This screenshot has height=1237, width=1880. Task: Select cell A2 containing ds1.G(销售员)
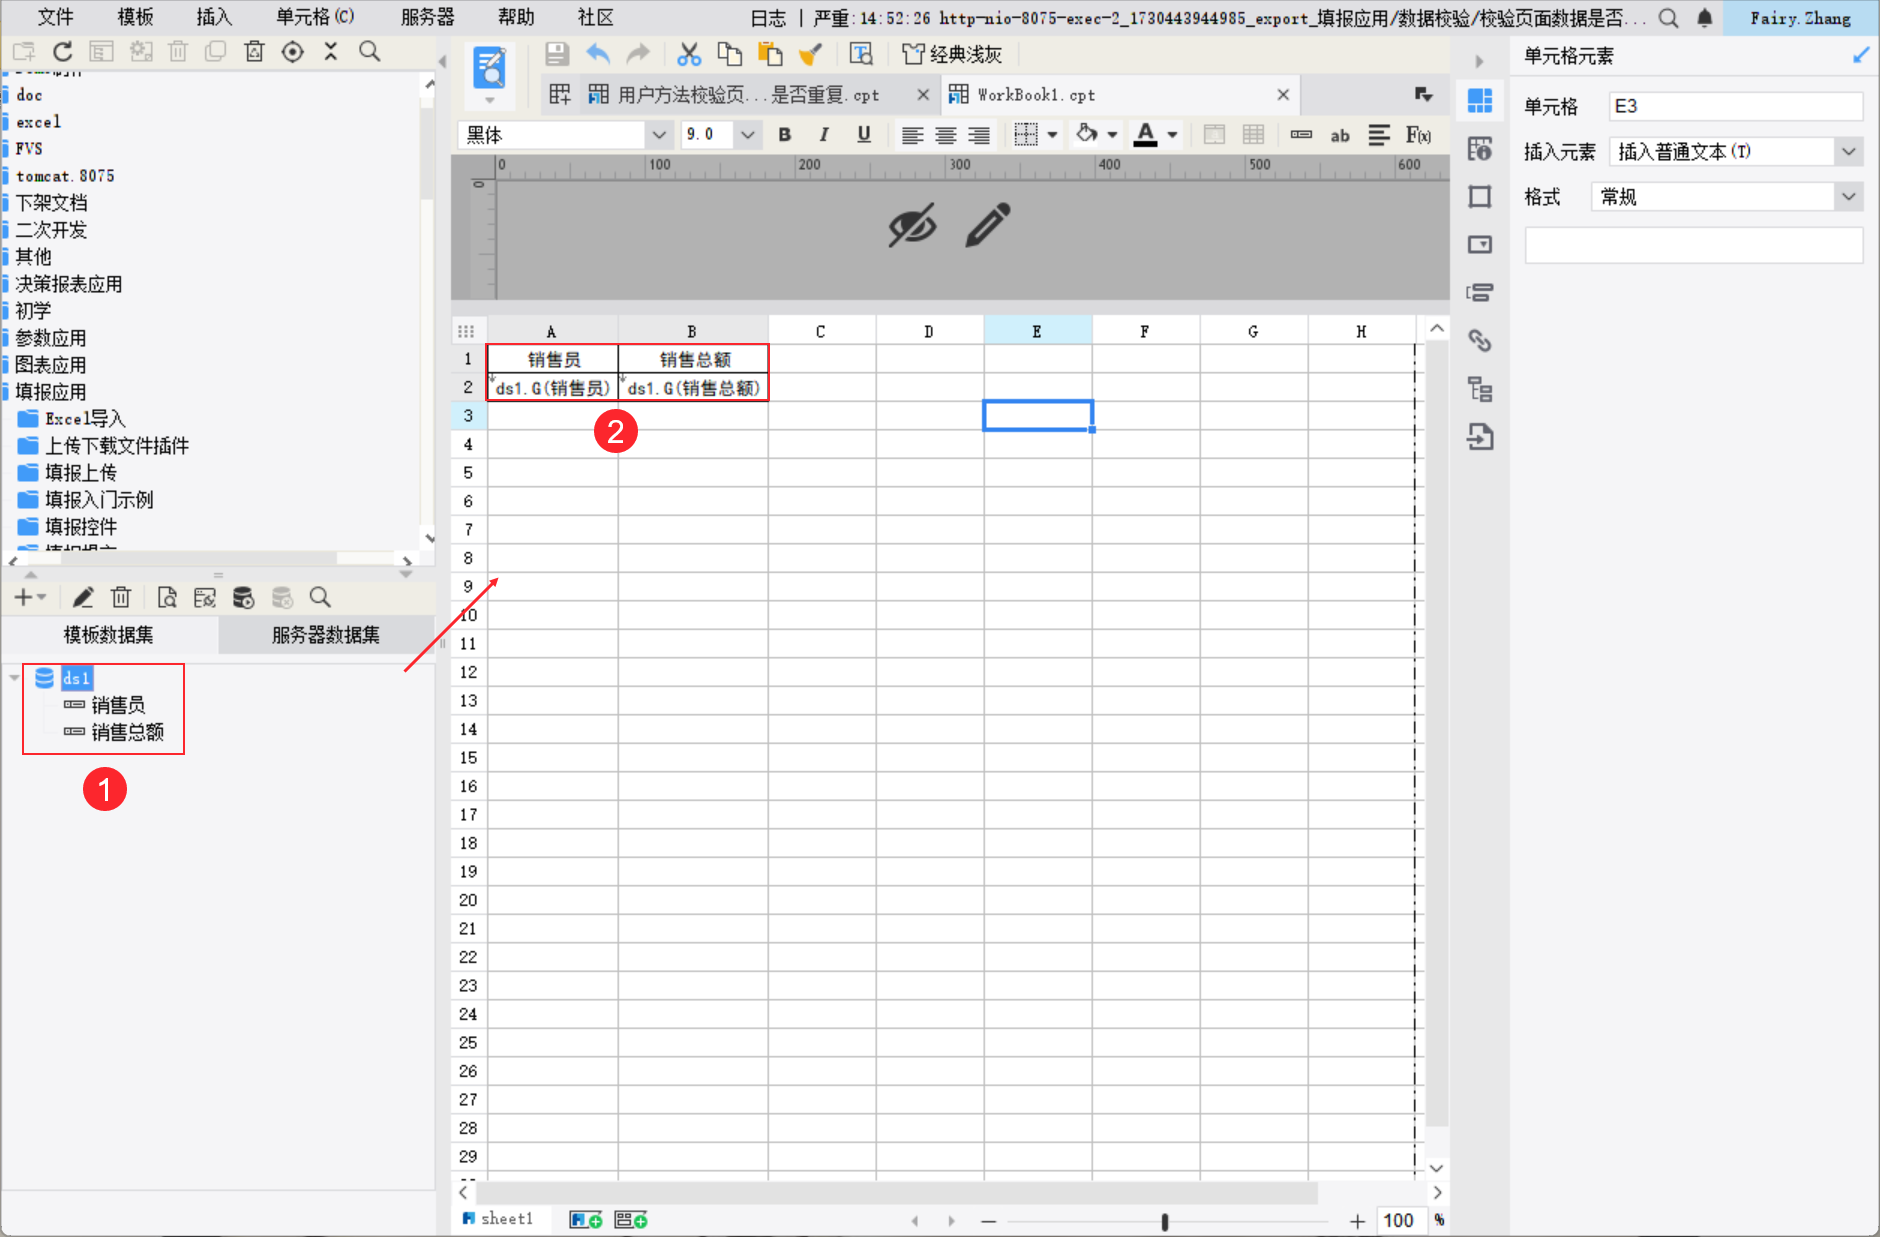(x=553, y=388)
